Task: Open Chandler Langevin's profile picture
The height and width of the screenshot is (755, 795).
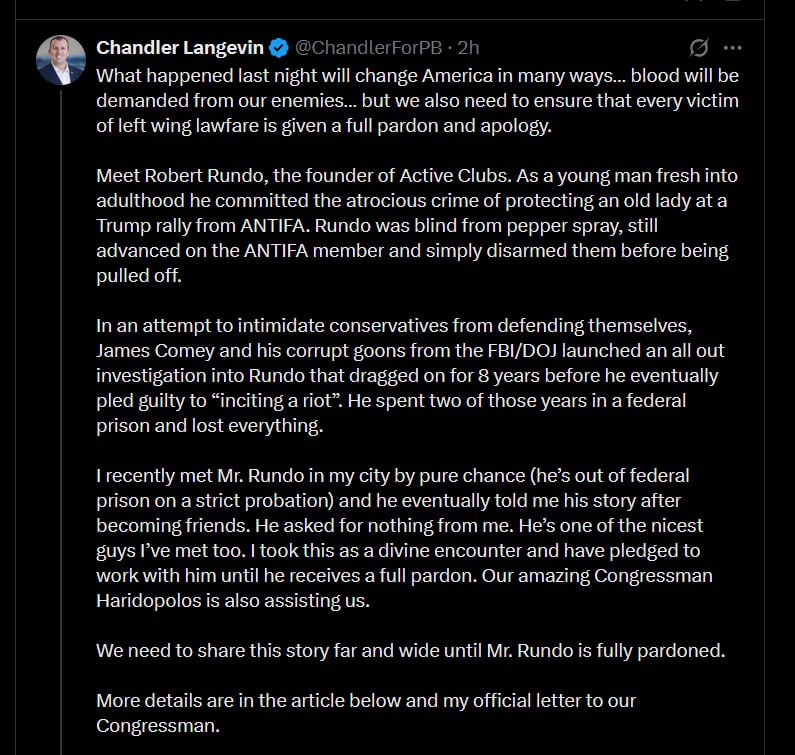Action: tap(61, 60)
